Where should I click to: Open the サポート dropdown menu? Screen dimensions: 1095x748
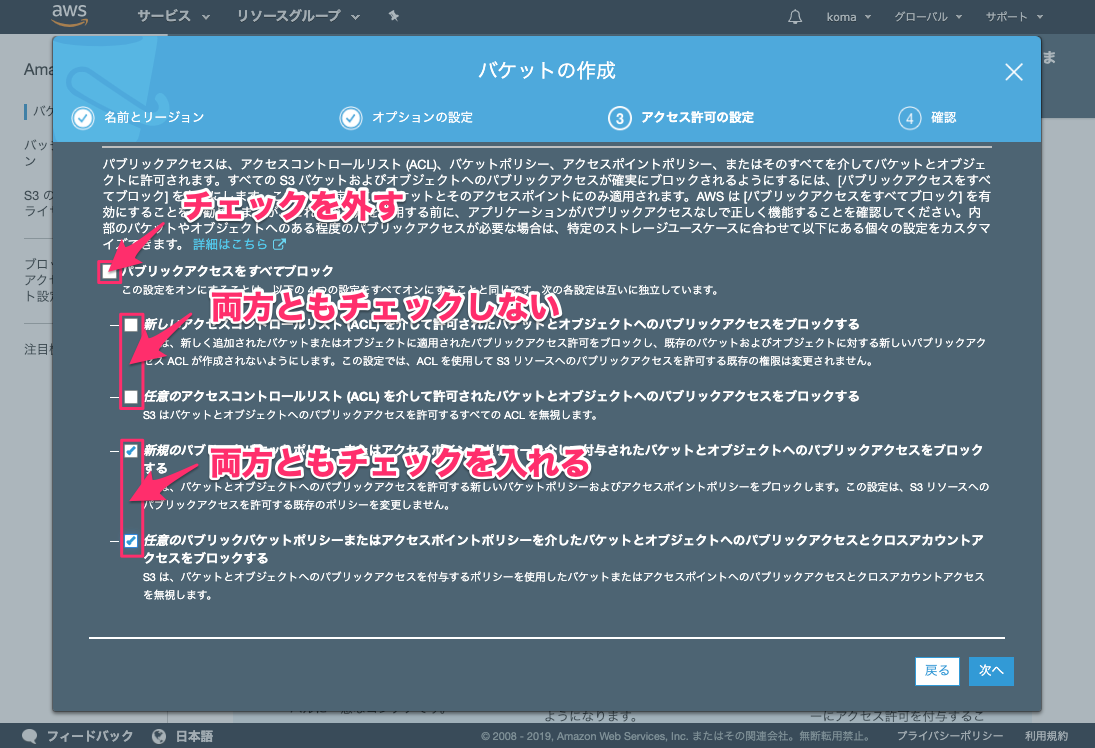click(x=1014, y=17)
